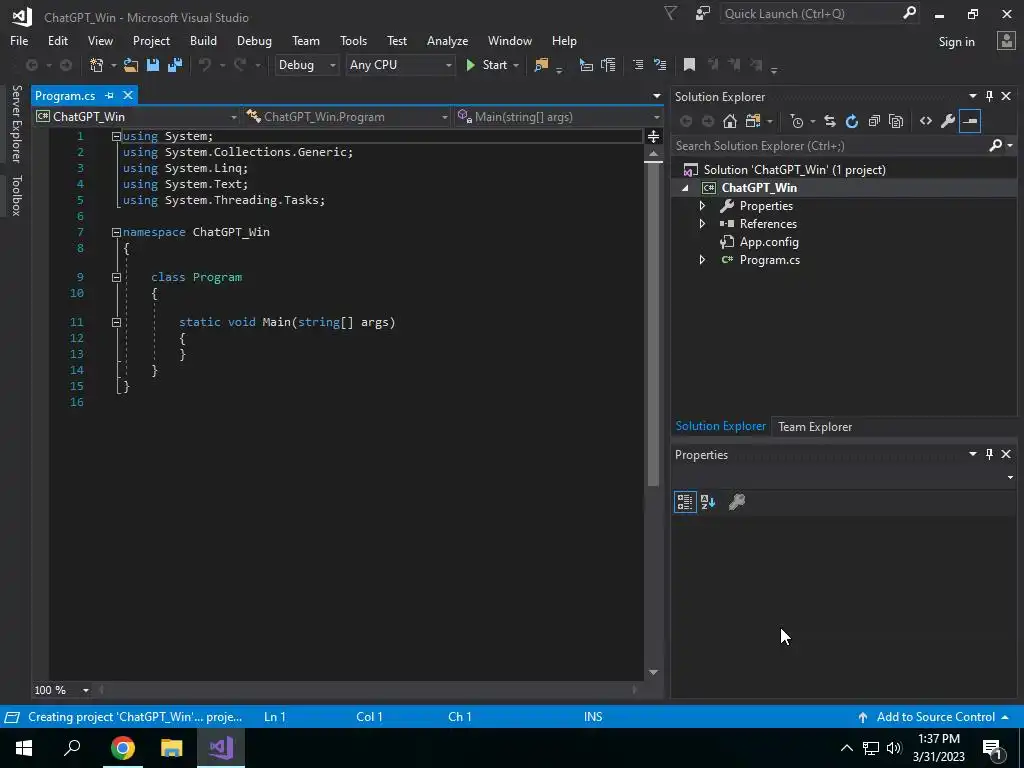This screenshot has height=768, width=1024.
Task: Click the Find in Files toolbar icon
Action: (x=541, y=65)
